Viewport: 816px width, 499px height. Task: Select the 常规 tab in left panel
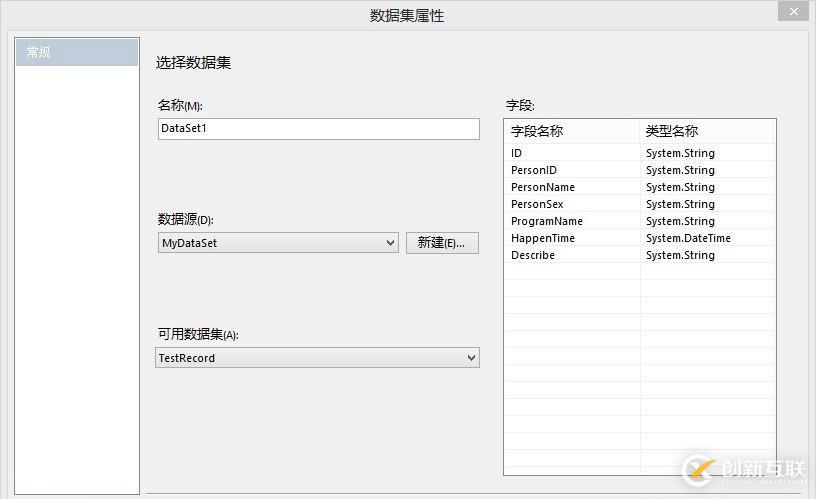tap(76, 52)
